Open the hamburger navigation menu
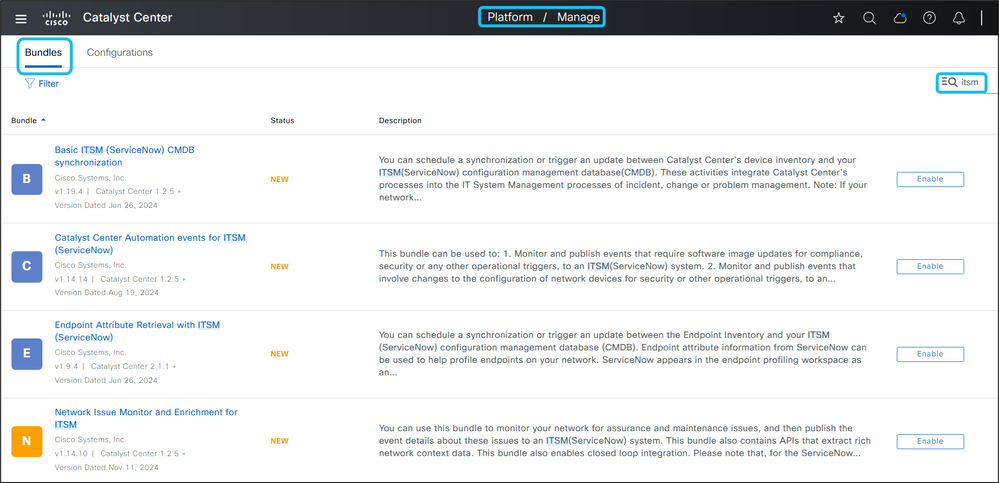This screenshot has height=483, width=999. 21,18
